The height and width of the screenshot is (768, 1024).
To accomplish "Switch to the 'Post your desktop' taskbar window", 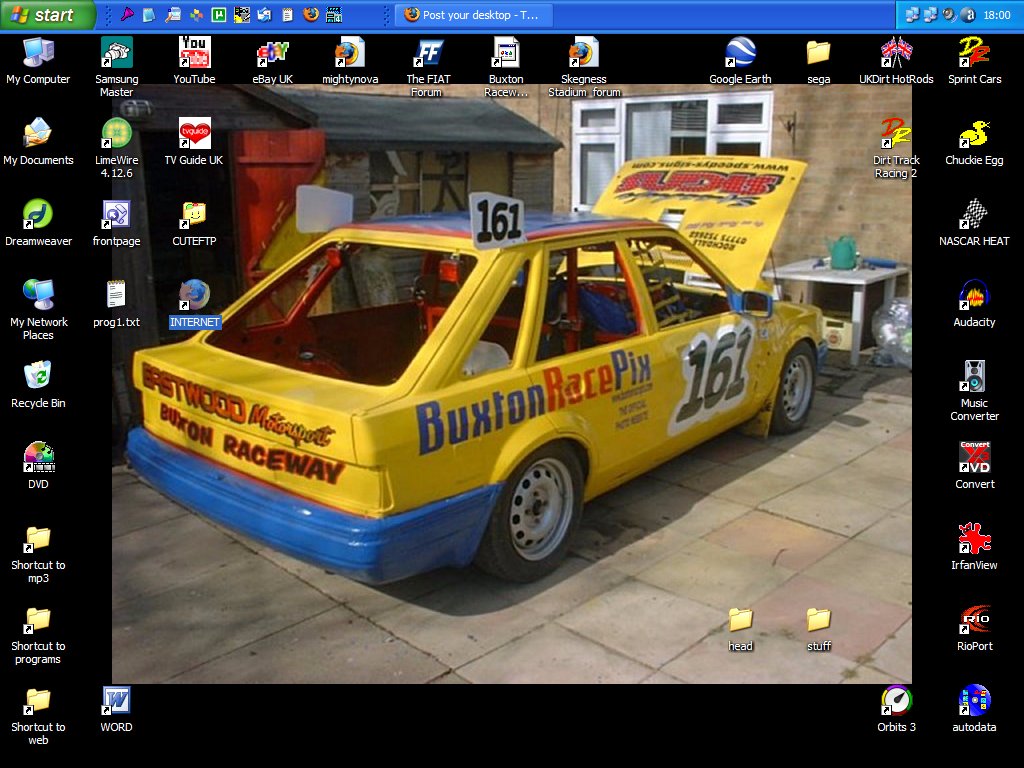I will 473,14.
